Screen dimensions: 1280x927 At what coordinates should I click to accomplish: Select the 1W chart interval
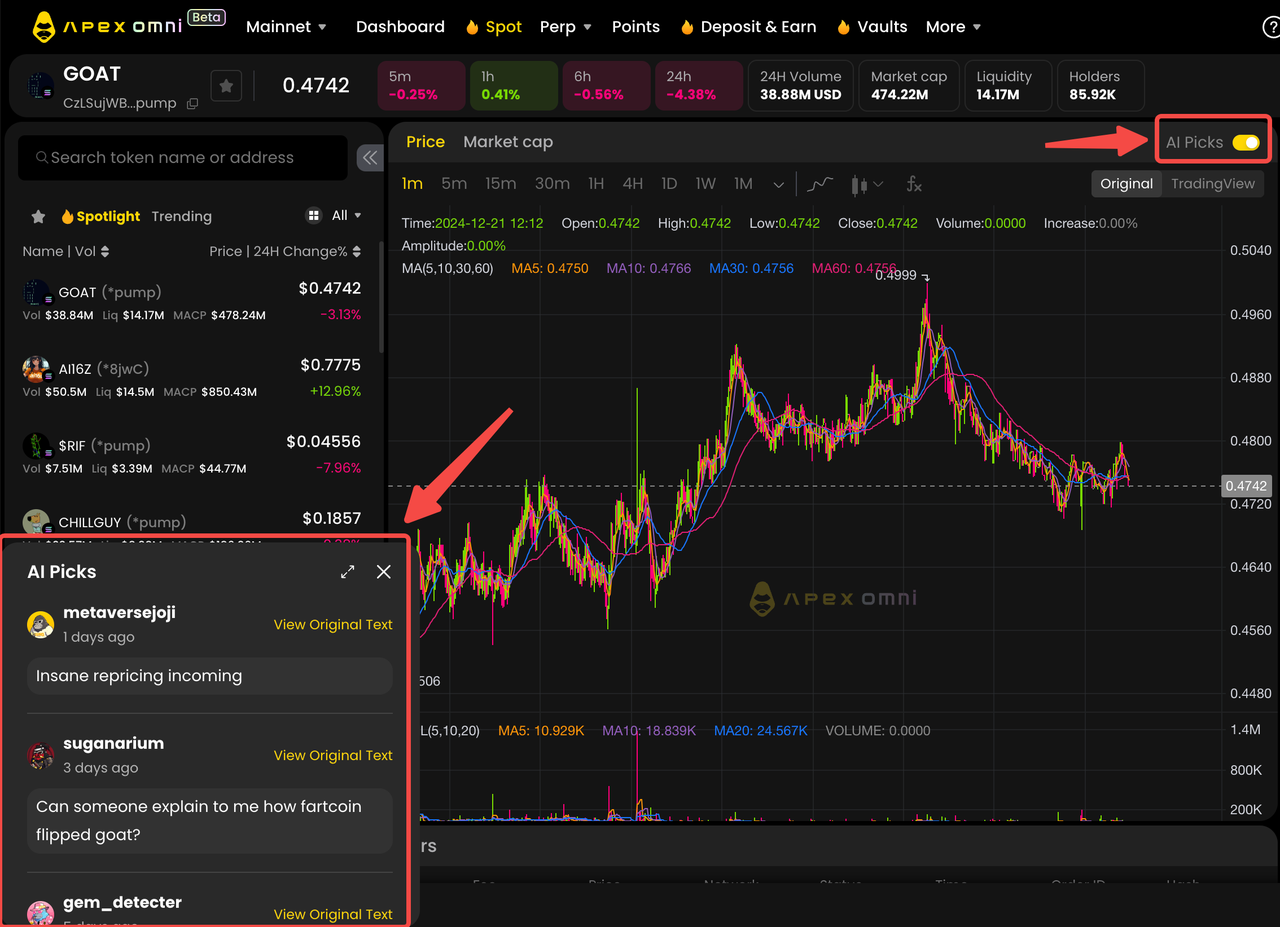click(x=706, y=184)
